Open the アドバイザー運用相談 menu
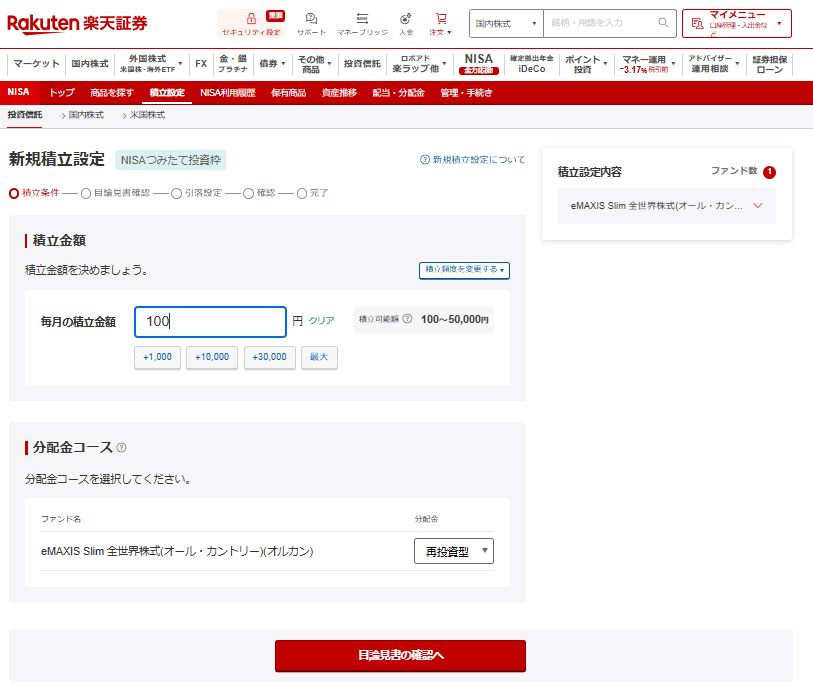Viewport: 813px width, 686px height. coord(713,64)
